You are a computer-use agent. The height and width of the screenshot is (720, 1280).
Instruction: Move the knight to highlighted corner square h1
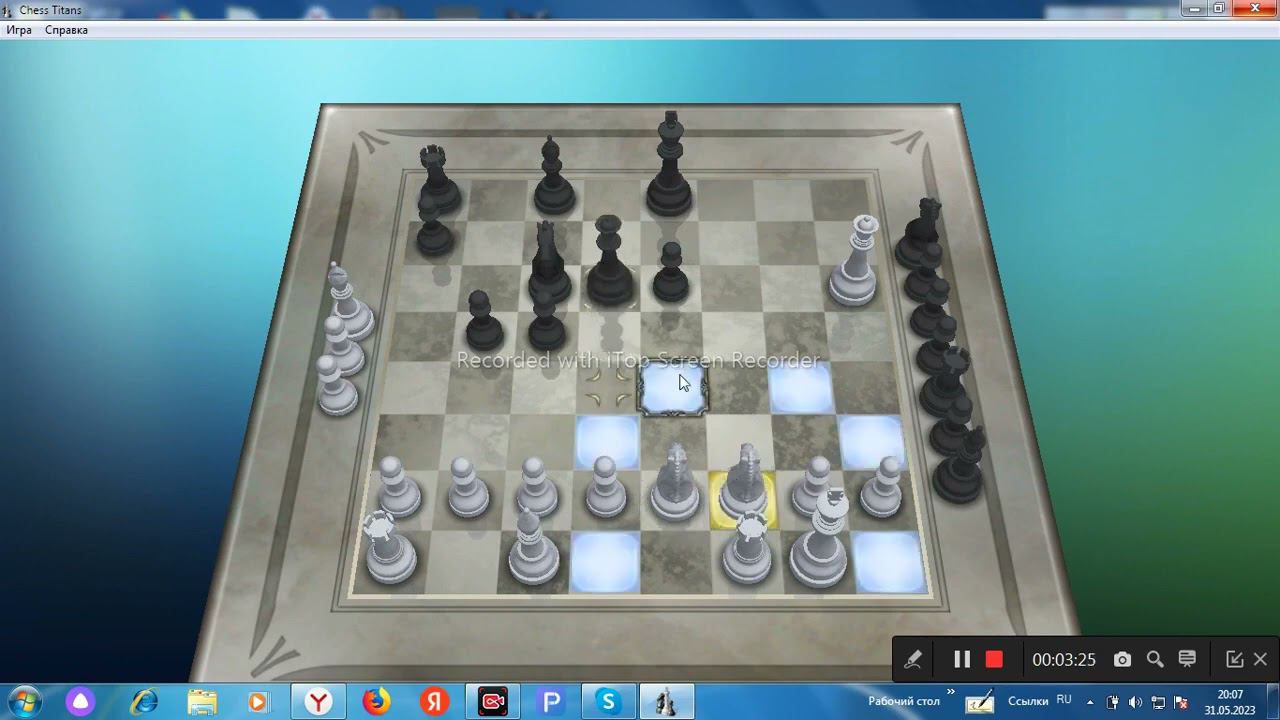click(888, 561)
